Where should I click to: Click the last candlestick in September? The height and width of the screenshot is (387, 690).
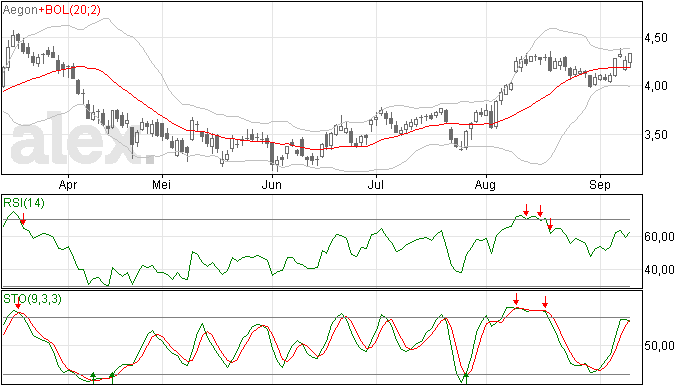click(x=630, y=59)
